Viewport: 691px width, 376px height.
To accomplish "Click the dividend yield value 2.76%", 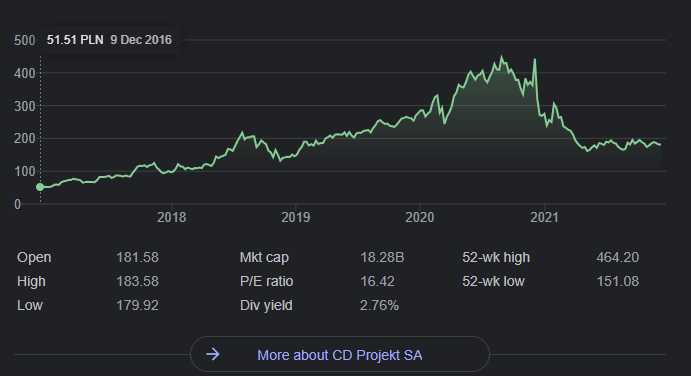I will point(379,305).
